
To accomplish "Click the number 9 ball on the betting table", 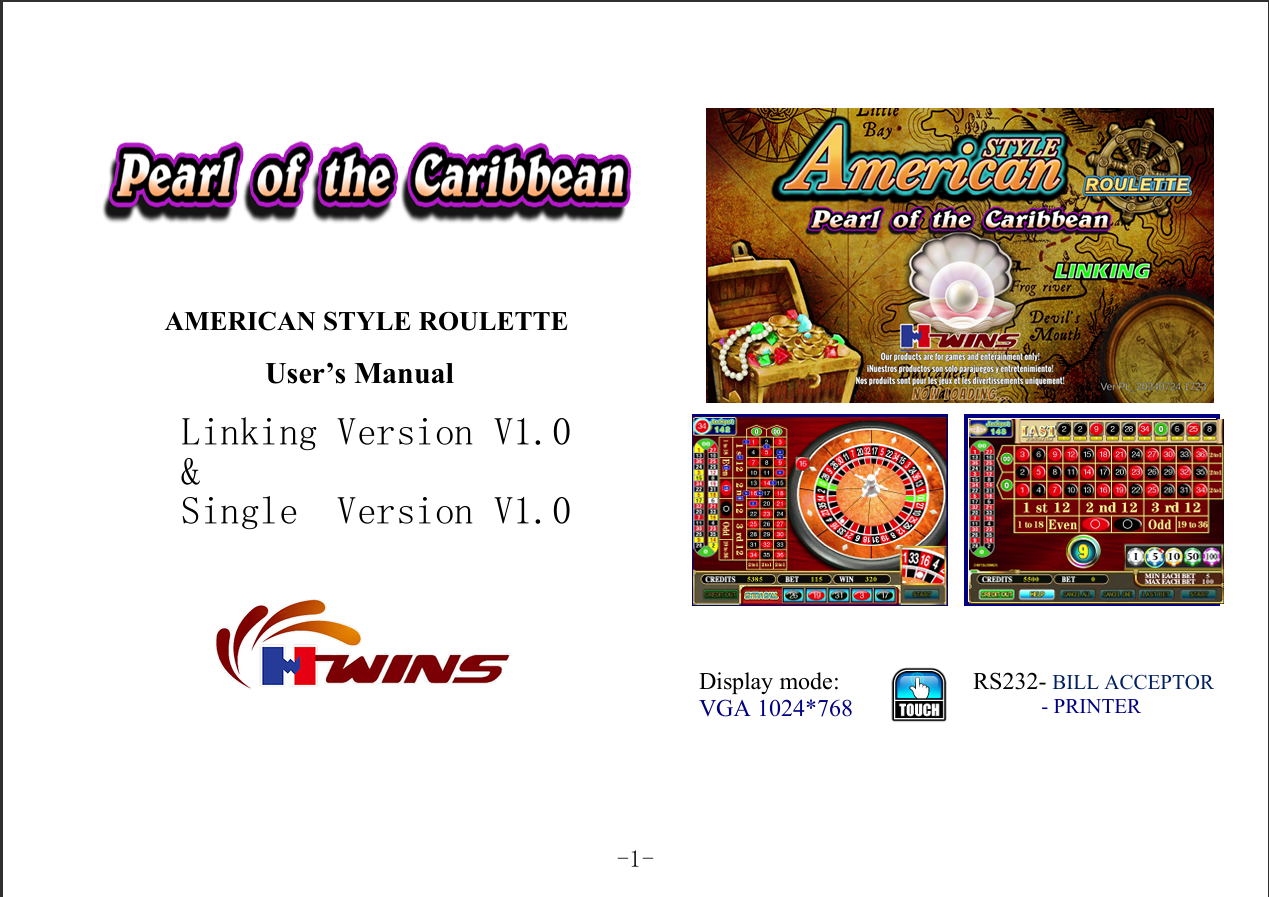I will pyautogui.click(x=1082, y=551).
